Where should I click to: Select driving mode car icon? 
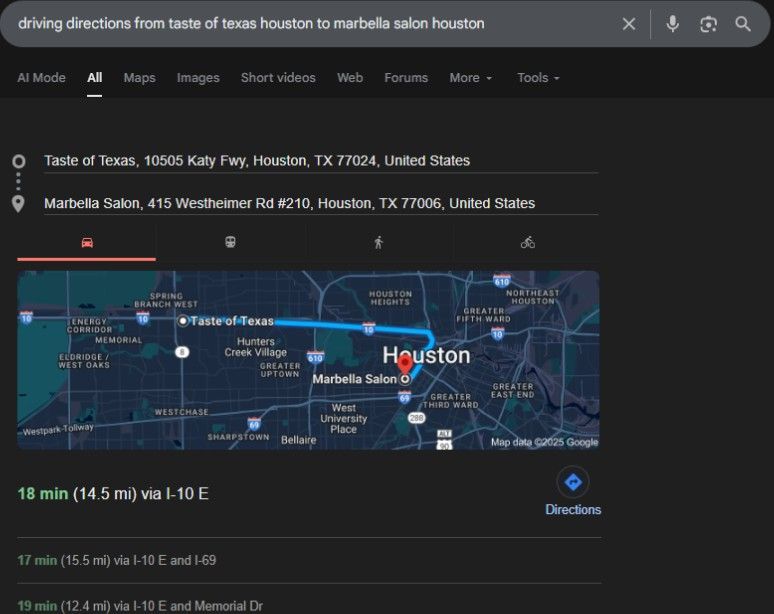coord(87,242)
